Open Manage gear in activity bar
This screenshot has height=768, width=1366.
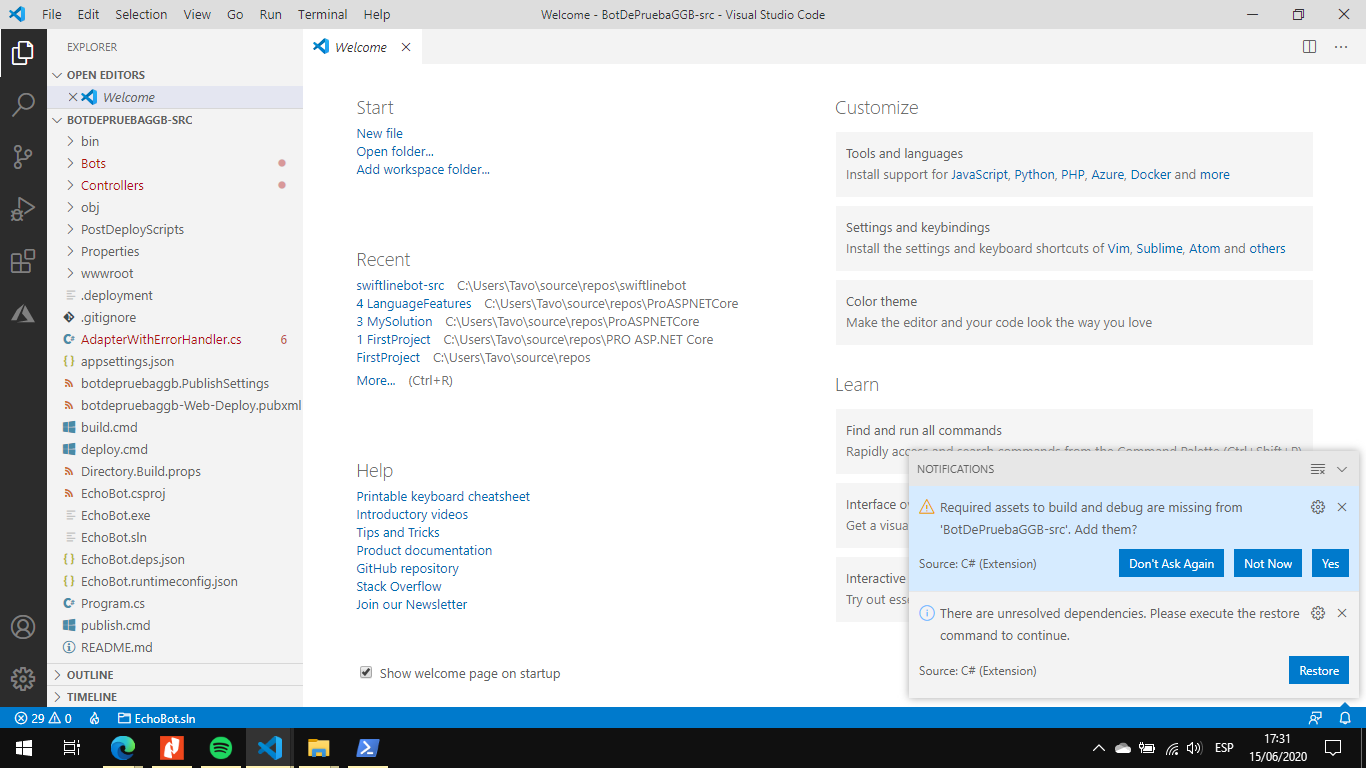coord(23,679)
